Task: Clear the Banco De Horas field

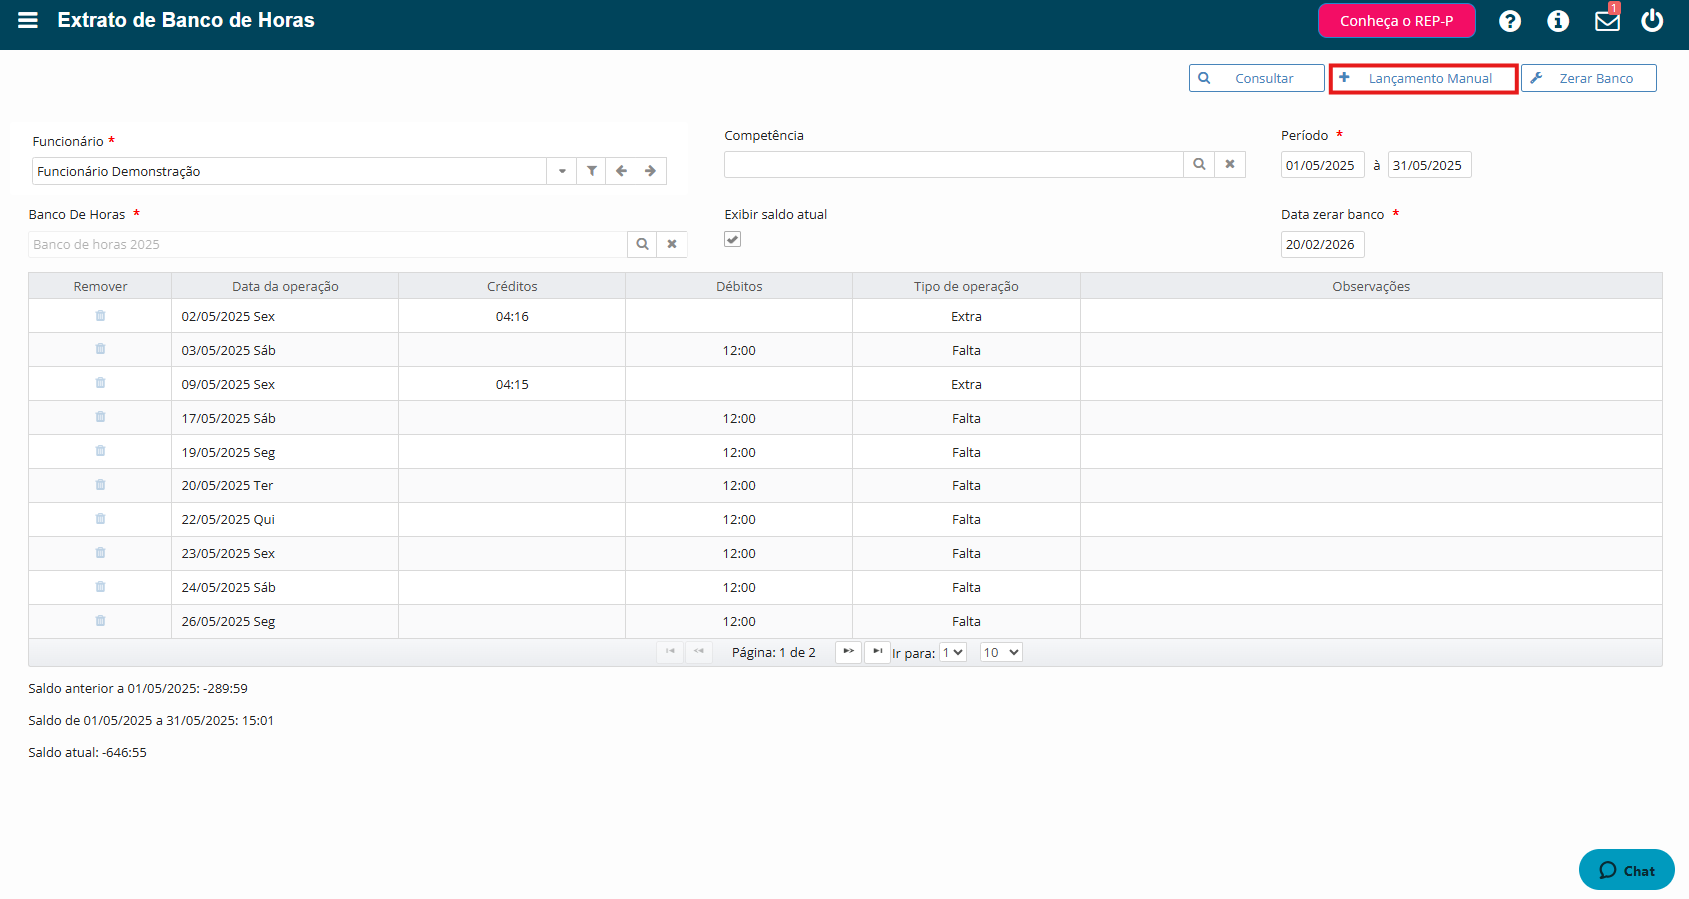Action: point(672,244)
